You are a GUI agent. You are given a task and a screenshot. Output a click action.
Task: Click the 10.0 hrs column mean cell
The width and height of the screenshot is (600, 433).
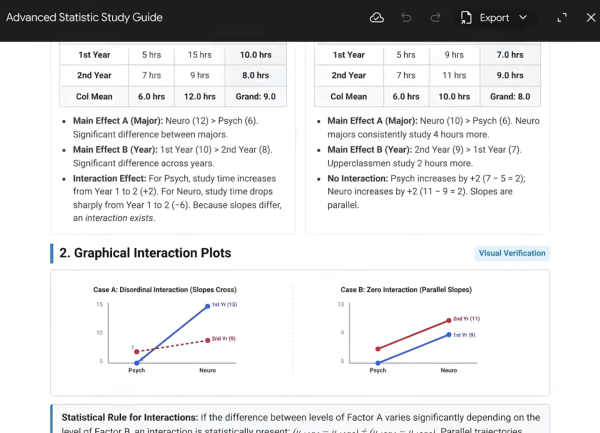pyautogui.click(x=454, y=96)
